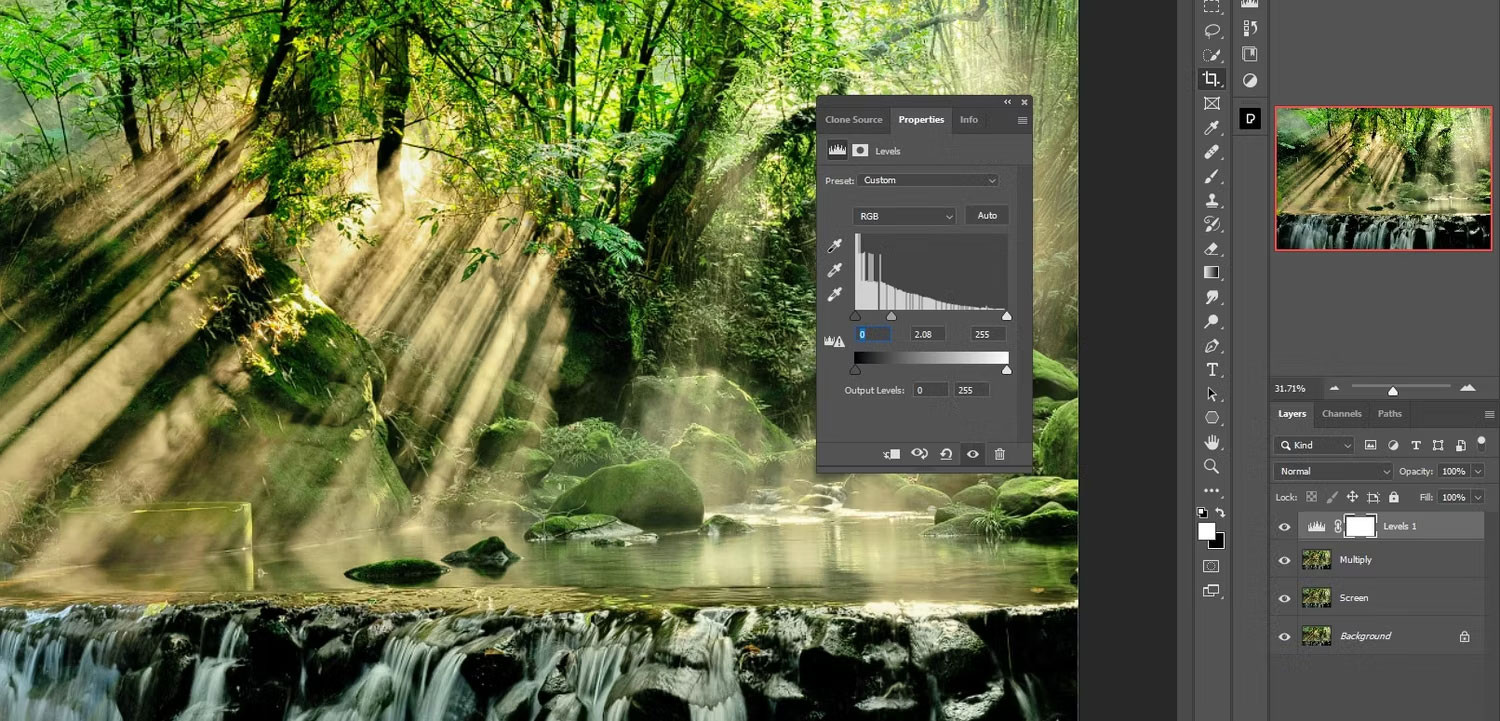
Task: Select the Crop tool
Action: point(1212,79)
